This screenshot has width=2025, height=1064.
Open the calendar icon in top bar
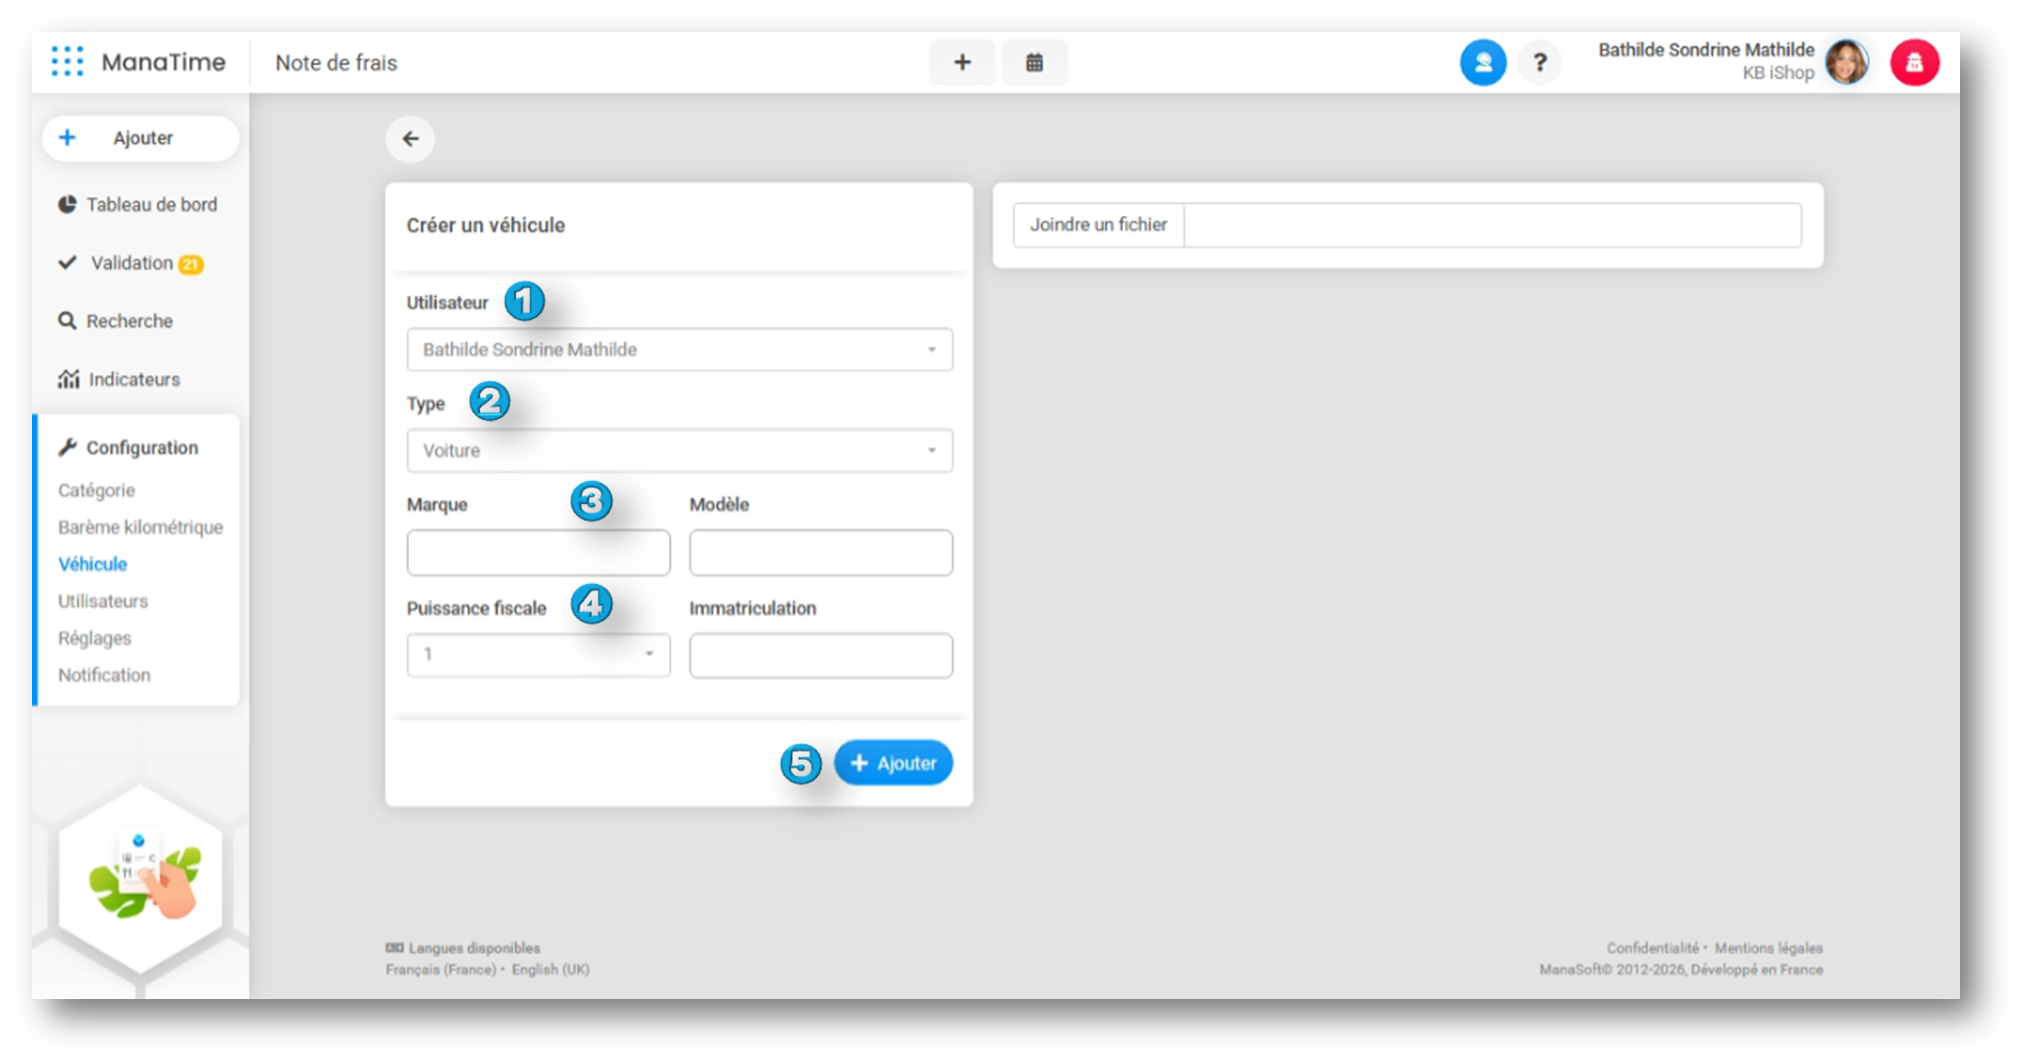click(x=1034, y=63)
